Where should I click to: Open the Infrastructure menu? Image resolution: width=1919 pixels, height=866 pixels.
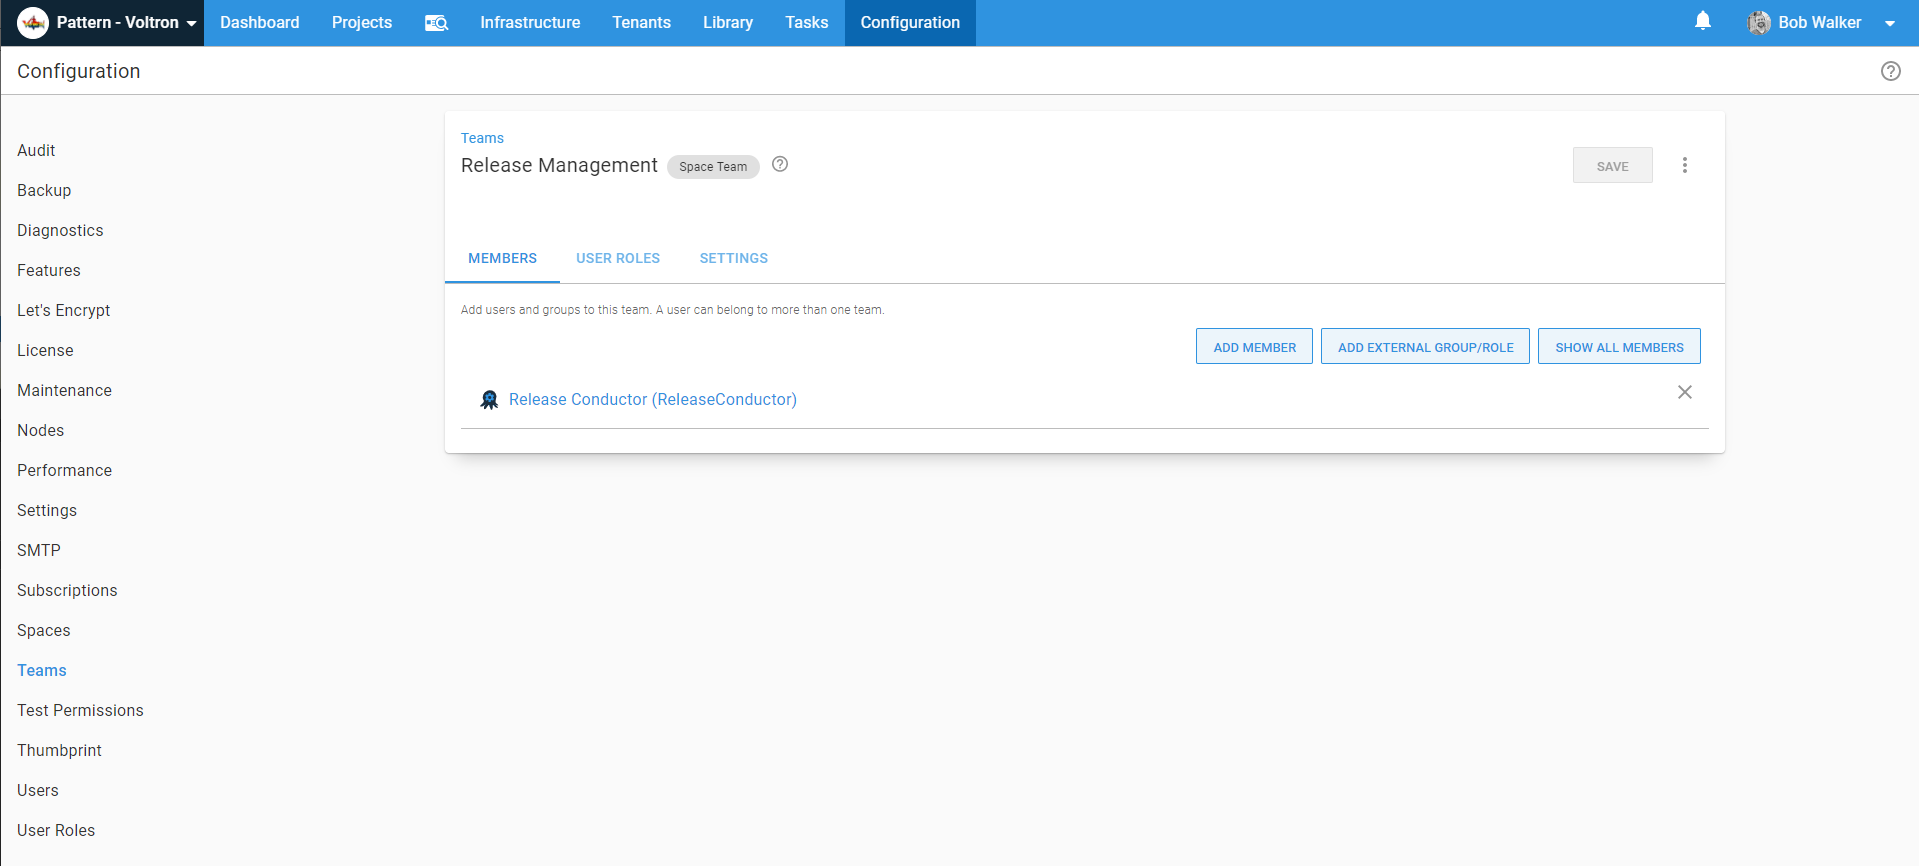click(x=530, y=23)
